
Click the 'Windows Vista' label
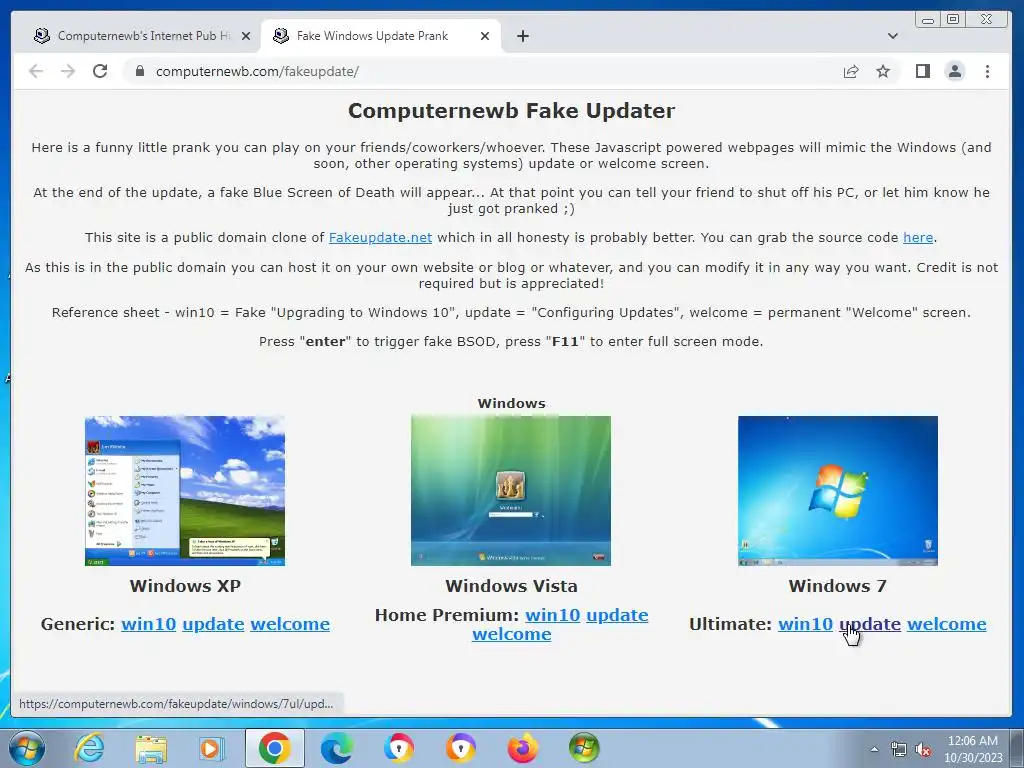click(x=511, y=586)
